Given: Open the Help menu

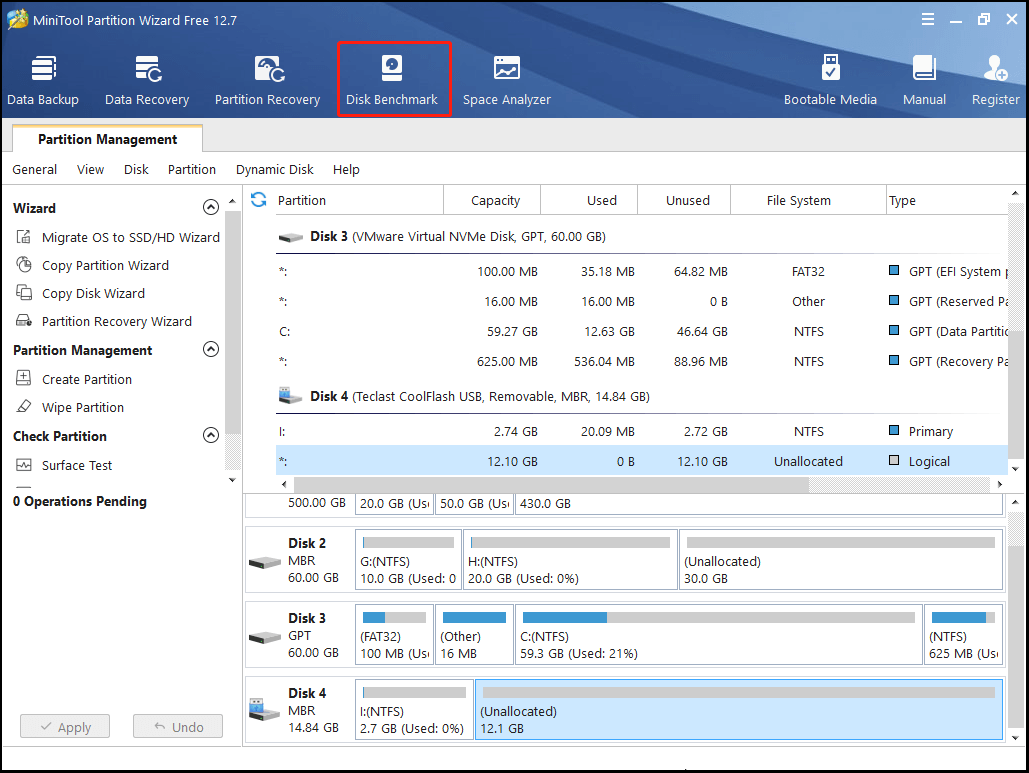Looking at the screenshot, I should (346, 169).
